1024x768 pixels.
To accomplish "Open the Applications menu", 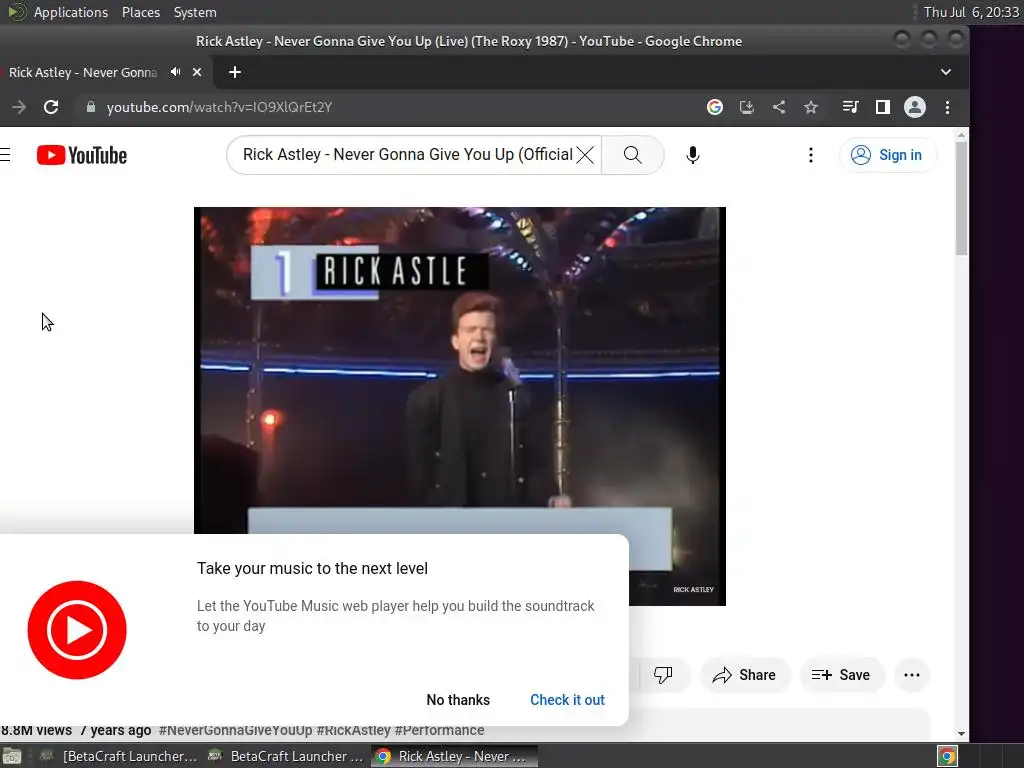I will (71, 12).
